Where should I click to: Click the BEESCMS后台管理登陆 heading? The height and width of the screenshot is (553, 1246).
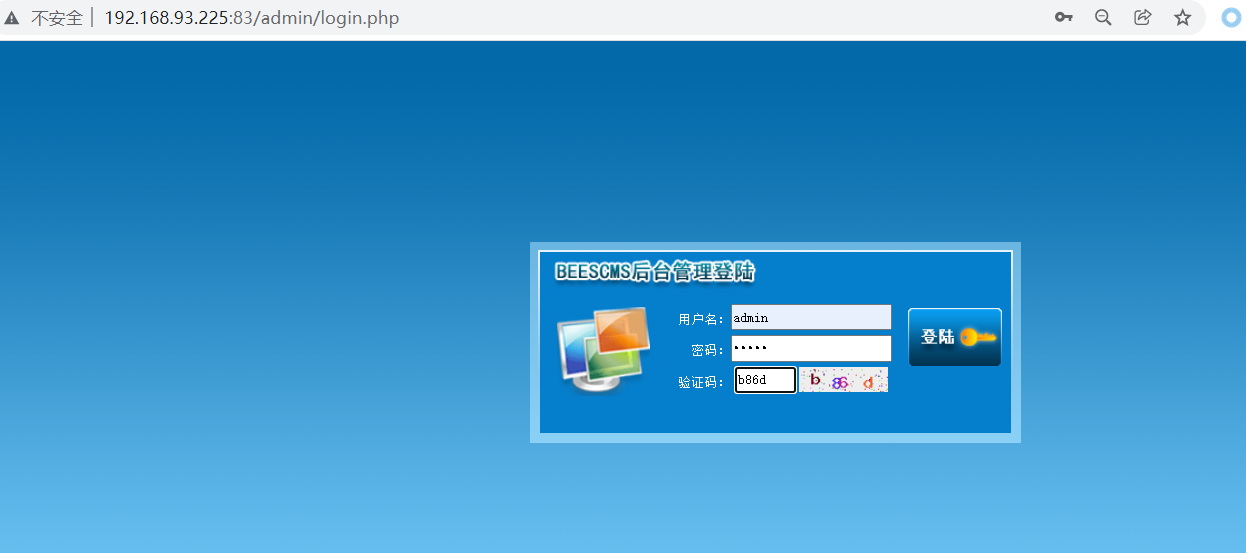tap(655, 272)
